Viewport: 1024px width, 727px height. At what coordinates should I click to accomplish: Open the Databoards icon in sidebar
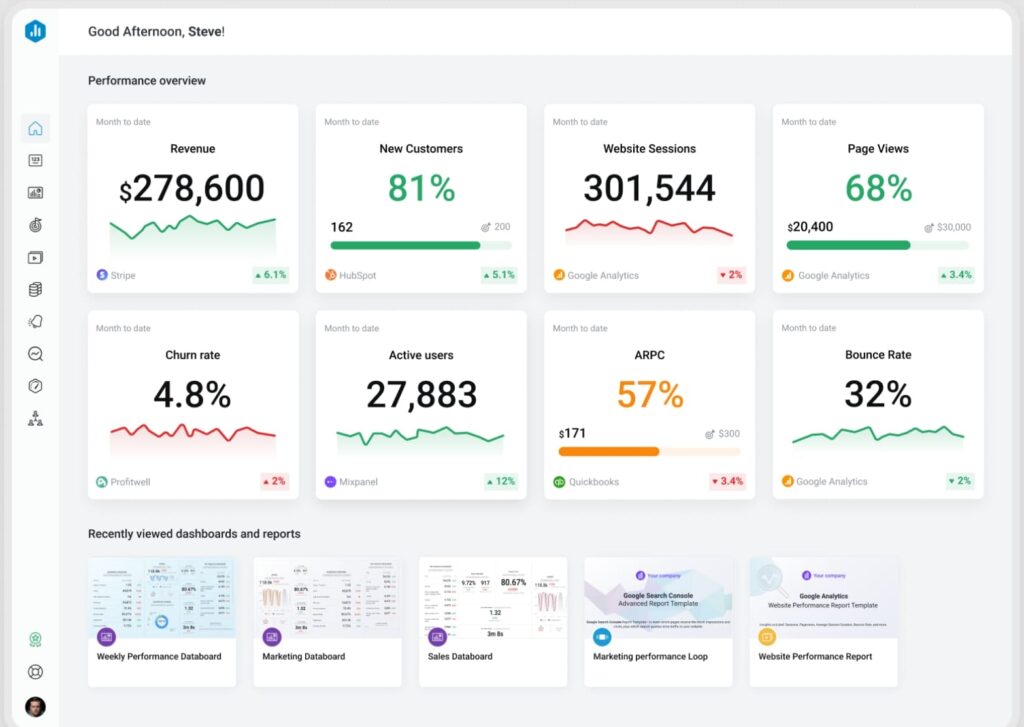(34, 192)
